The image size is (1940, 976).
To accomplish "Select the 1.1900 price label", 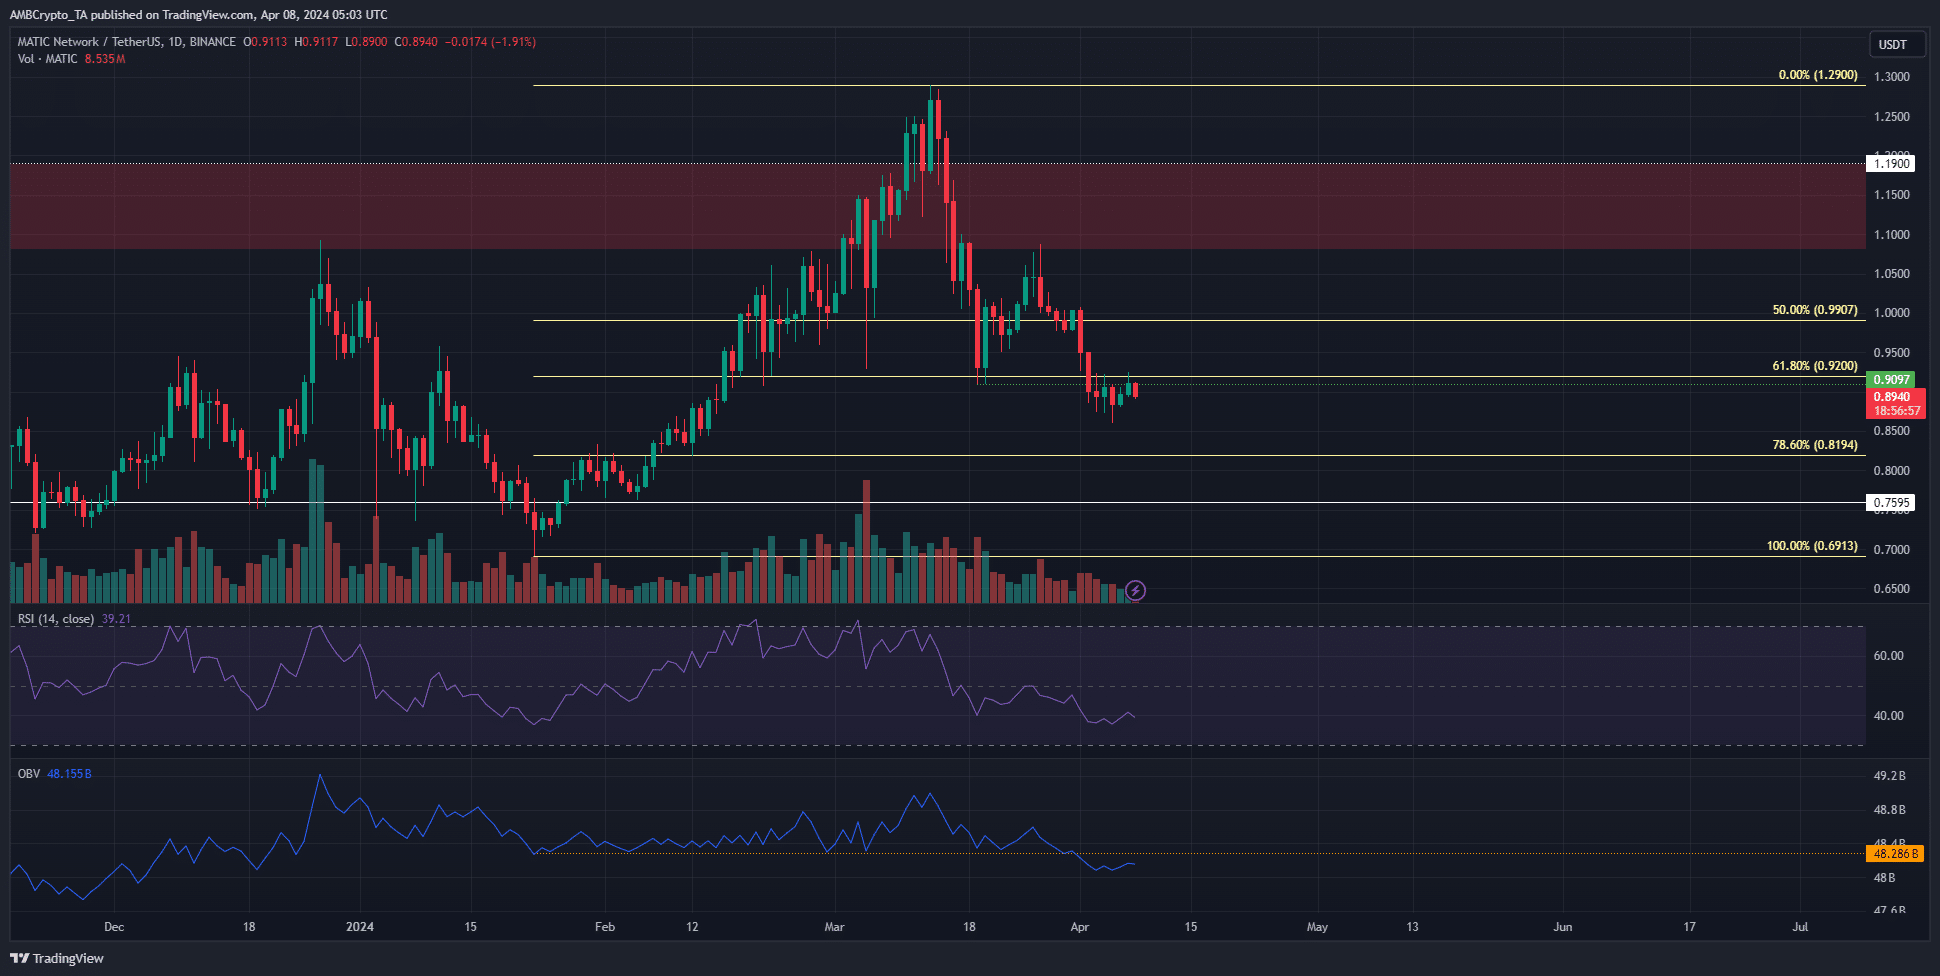I will [1891, 164].
